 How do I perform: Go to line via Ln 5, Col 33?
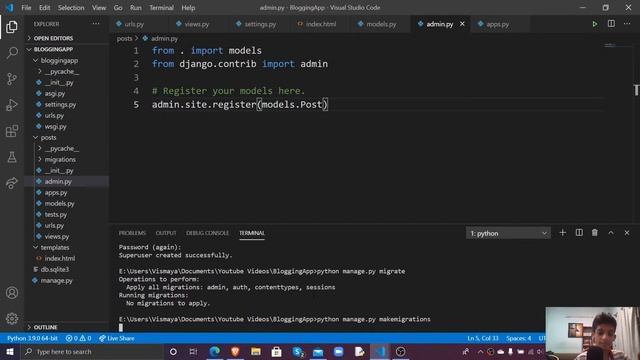click(483, 338)
